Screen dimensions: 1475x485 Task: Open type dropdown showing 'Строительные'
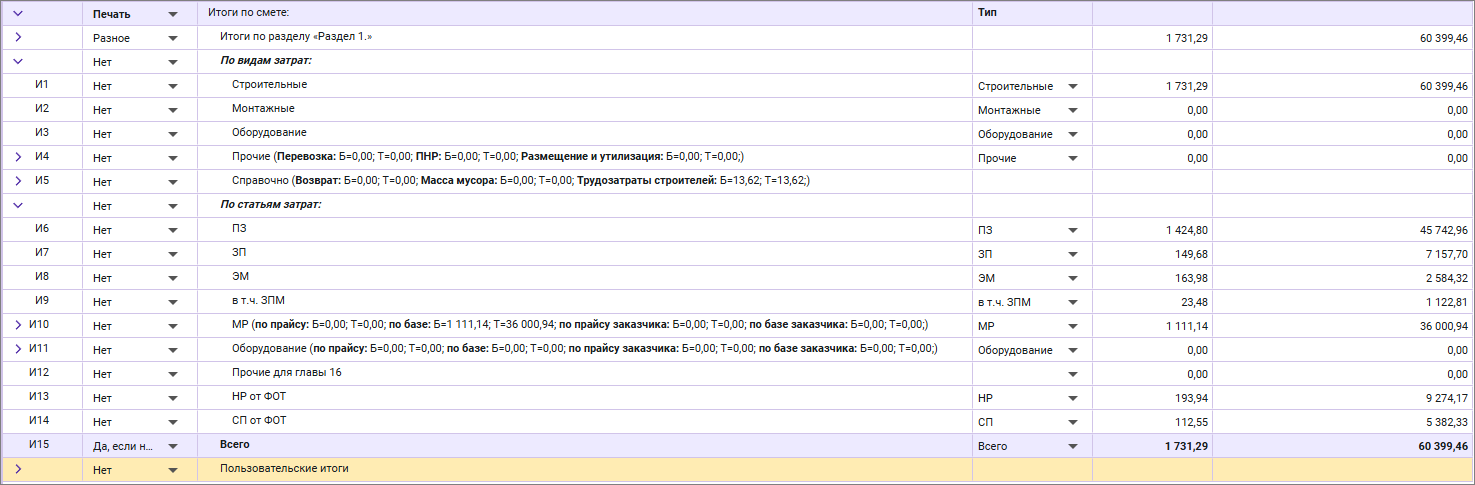(1073, 86)
